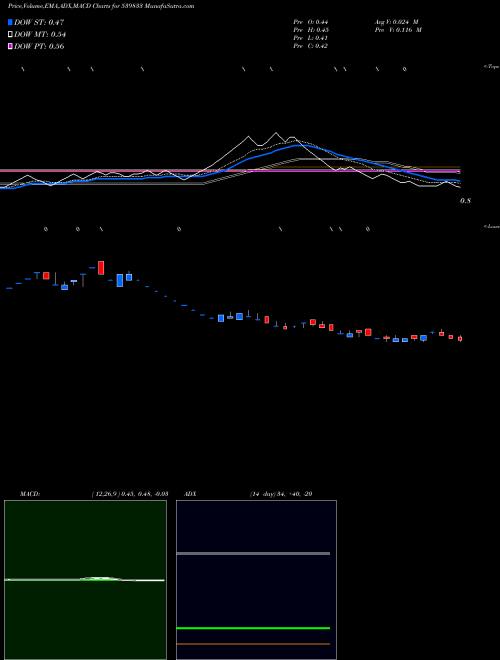Click the blue DOW ST legend swatch
Screen dimensions: 500x660
[10, 22]
